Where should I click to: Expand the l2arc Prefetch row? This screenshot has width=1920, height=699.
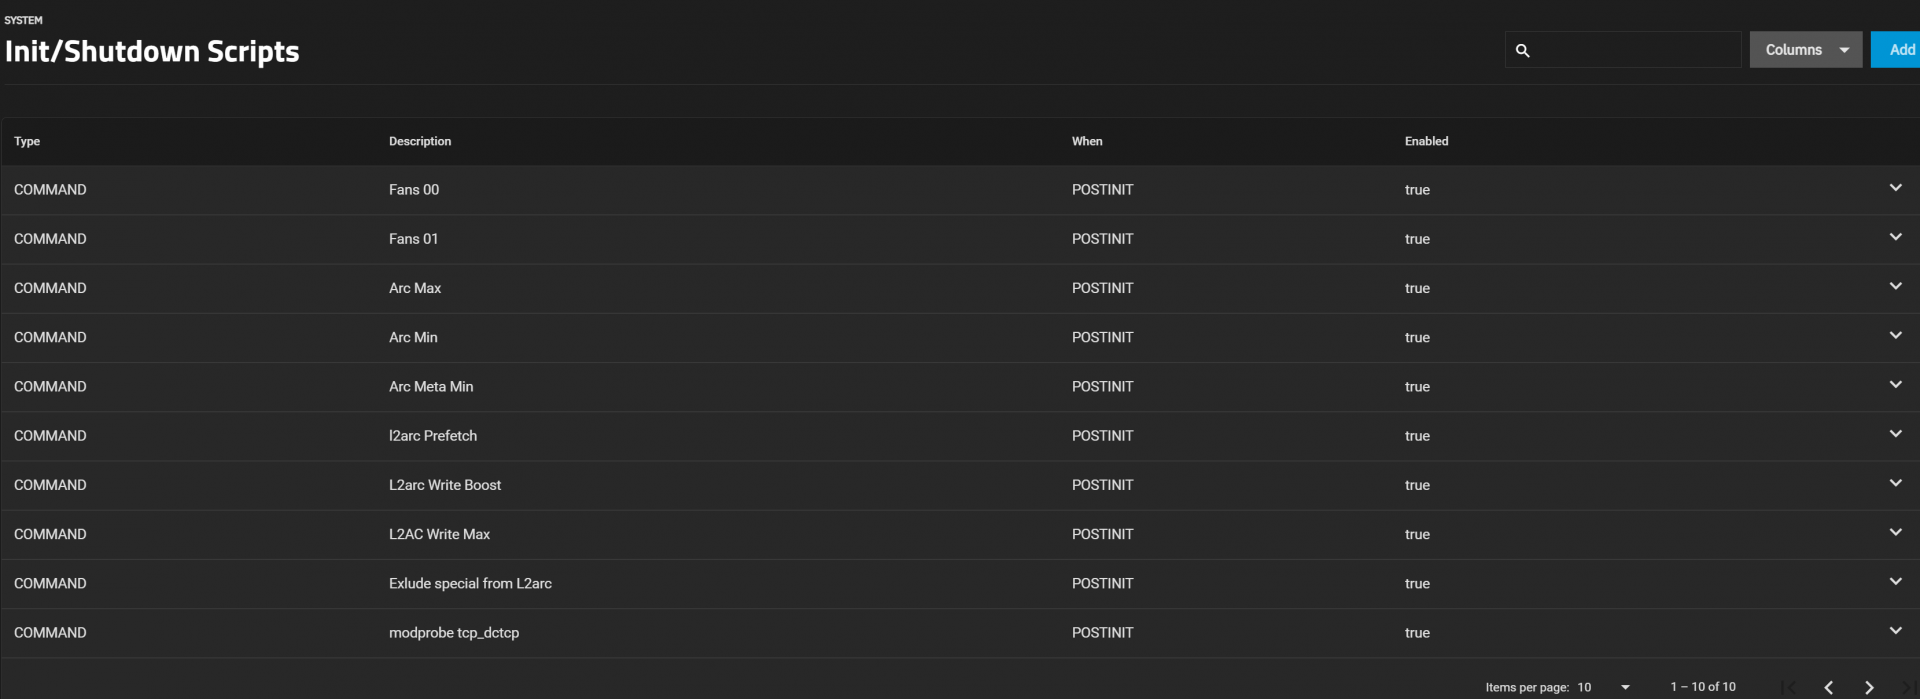(1895, 433)
